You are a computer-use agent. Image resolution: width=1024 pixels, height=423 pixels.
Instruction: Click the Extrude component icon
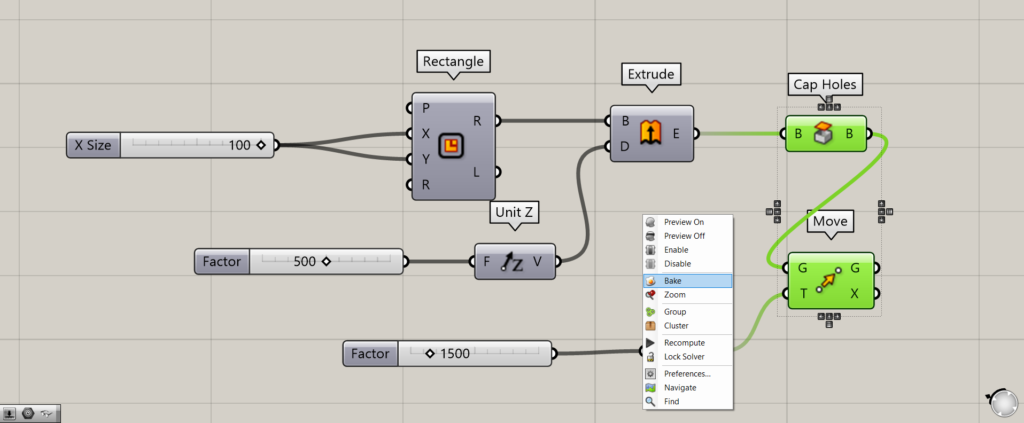tap(651, 133)
